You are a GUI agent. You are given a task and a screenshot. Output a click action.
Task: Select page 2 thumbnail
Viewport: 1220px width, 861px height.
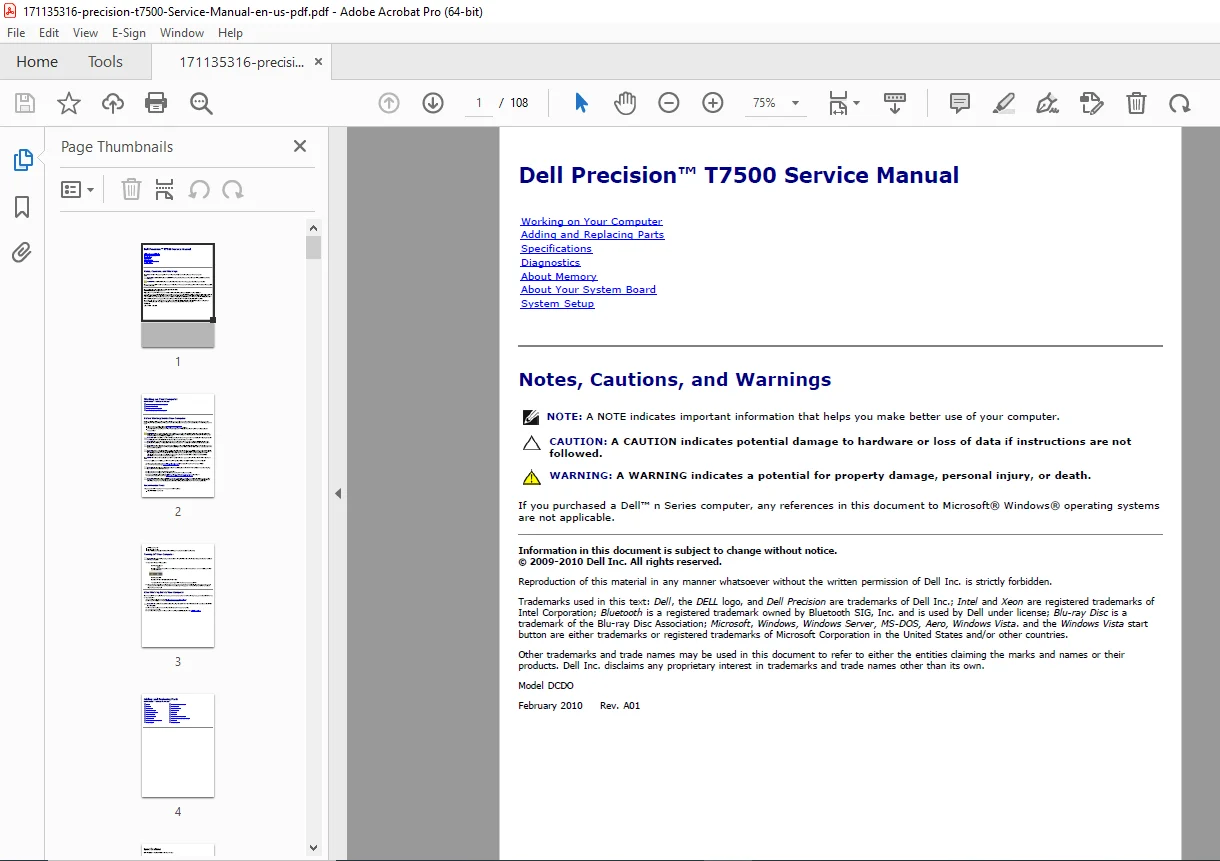[178, 445]
